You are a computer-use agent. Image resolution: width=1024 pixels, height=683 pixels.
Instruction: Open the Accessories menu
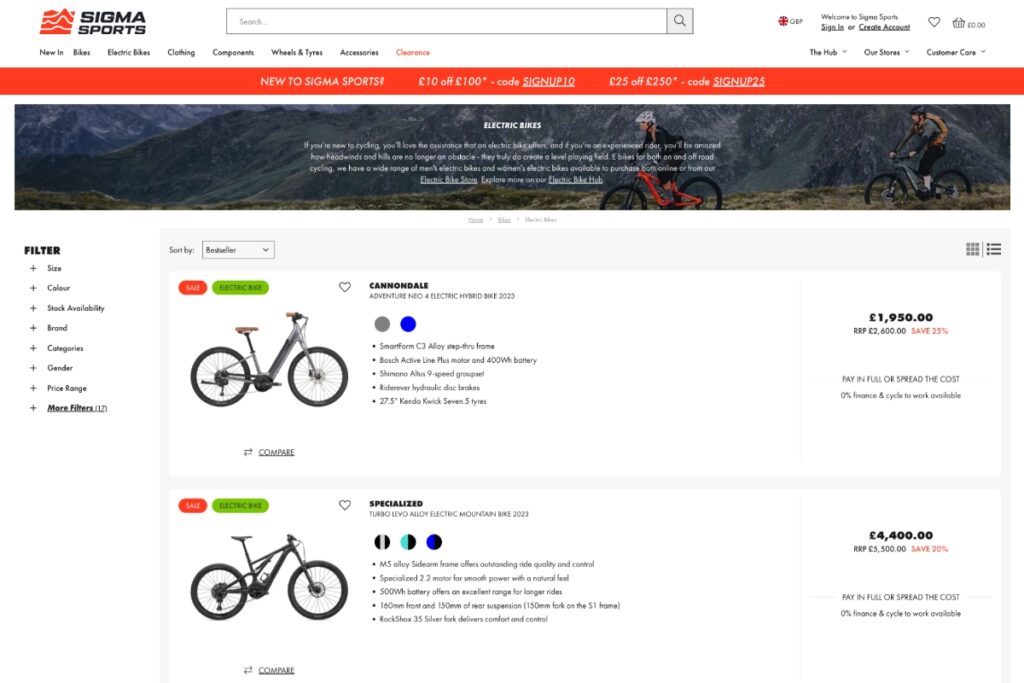[x=359, y=52]
